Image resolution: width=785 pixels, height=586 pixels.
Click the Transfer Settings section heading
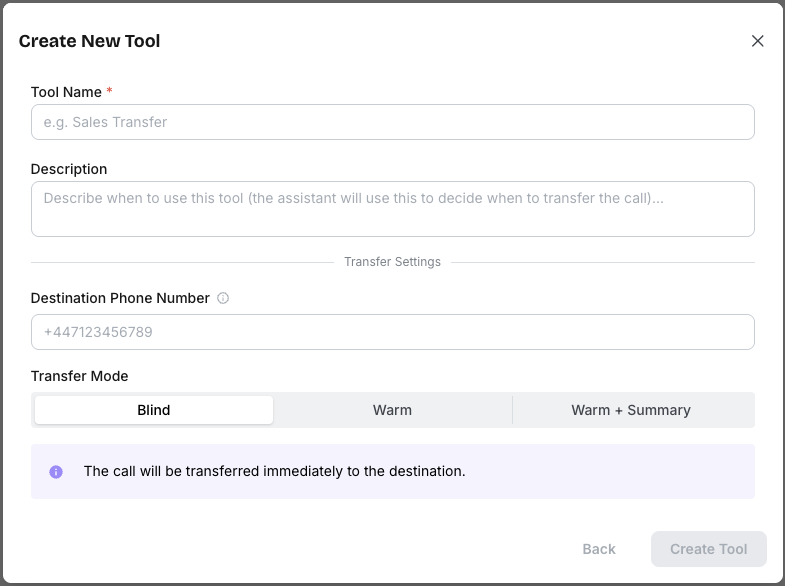(x=392, y=262)
